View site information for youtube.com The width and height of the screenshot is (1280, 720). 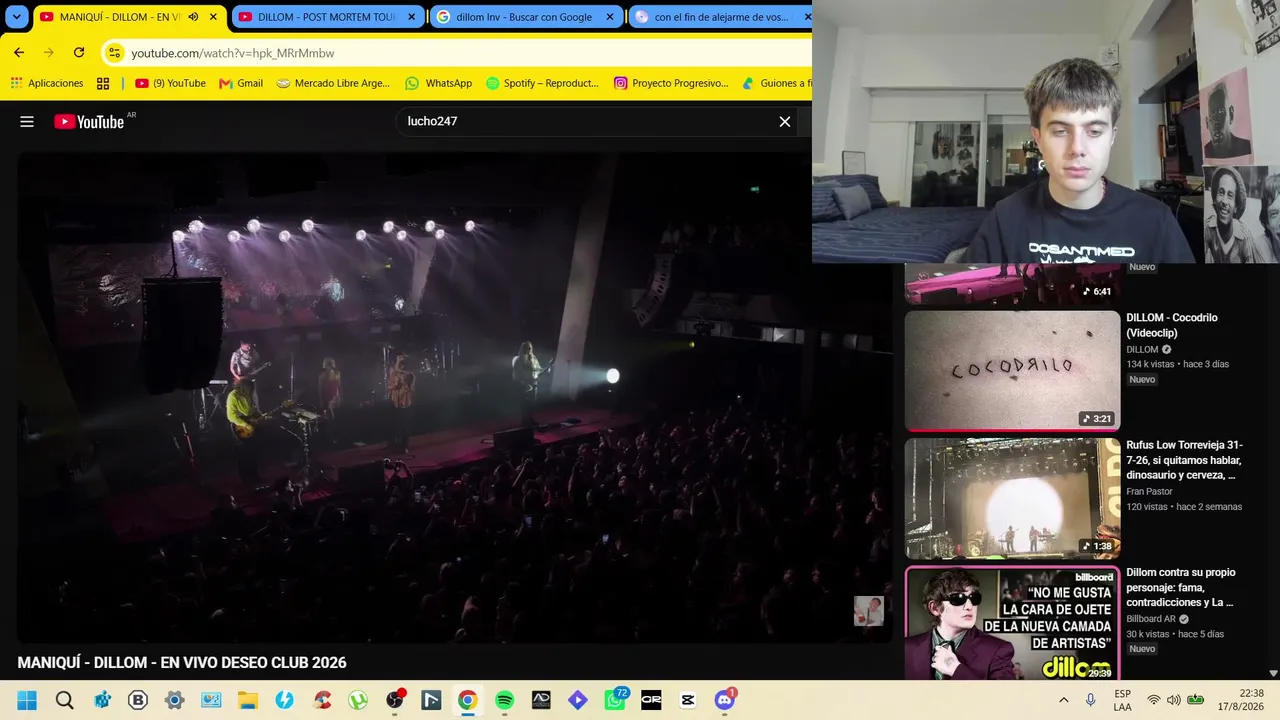114,53
